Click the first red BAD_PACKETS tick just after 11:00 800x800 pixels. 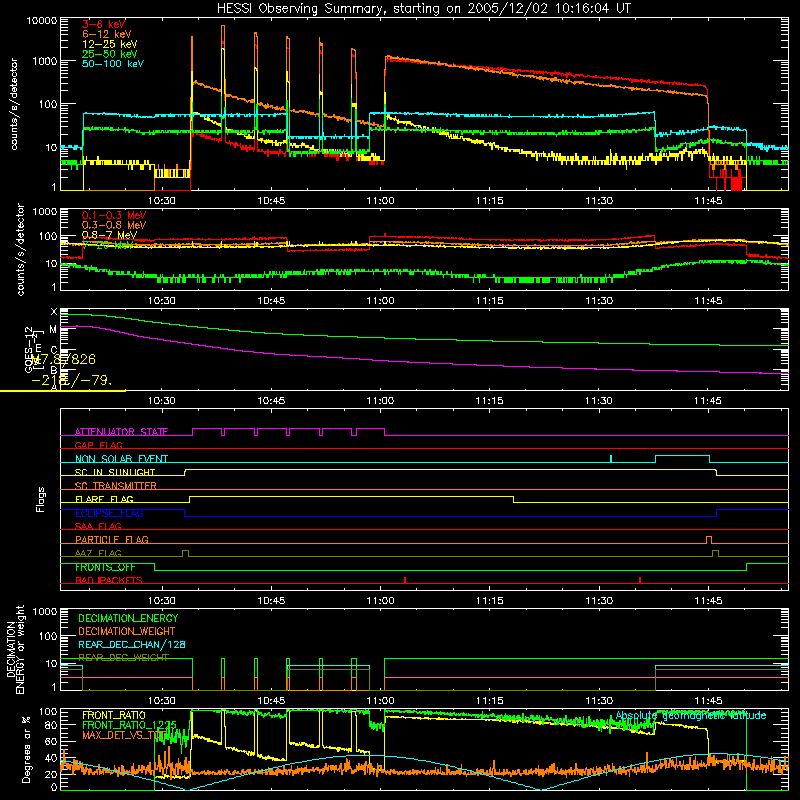405,580
